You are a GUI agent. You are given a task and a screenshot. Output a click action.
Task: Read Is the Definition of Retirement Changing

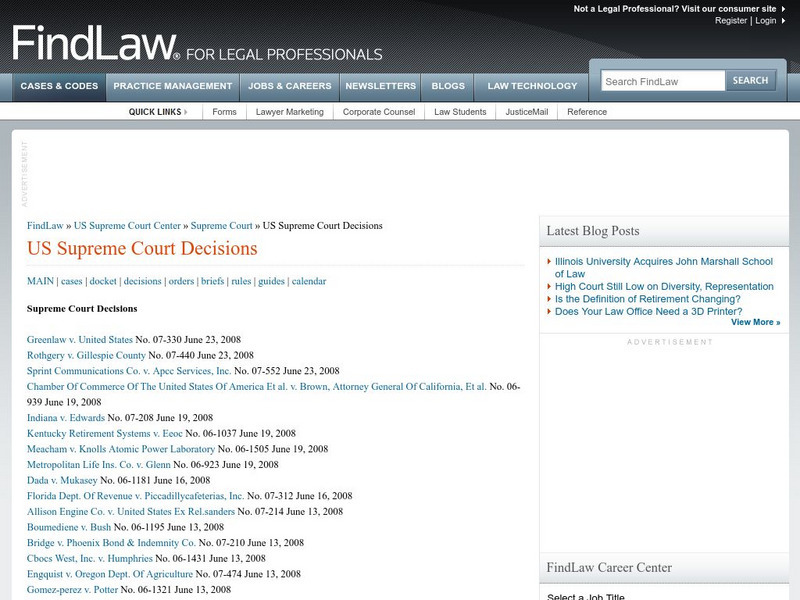click(x=647, y=299)
